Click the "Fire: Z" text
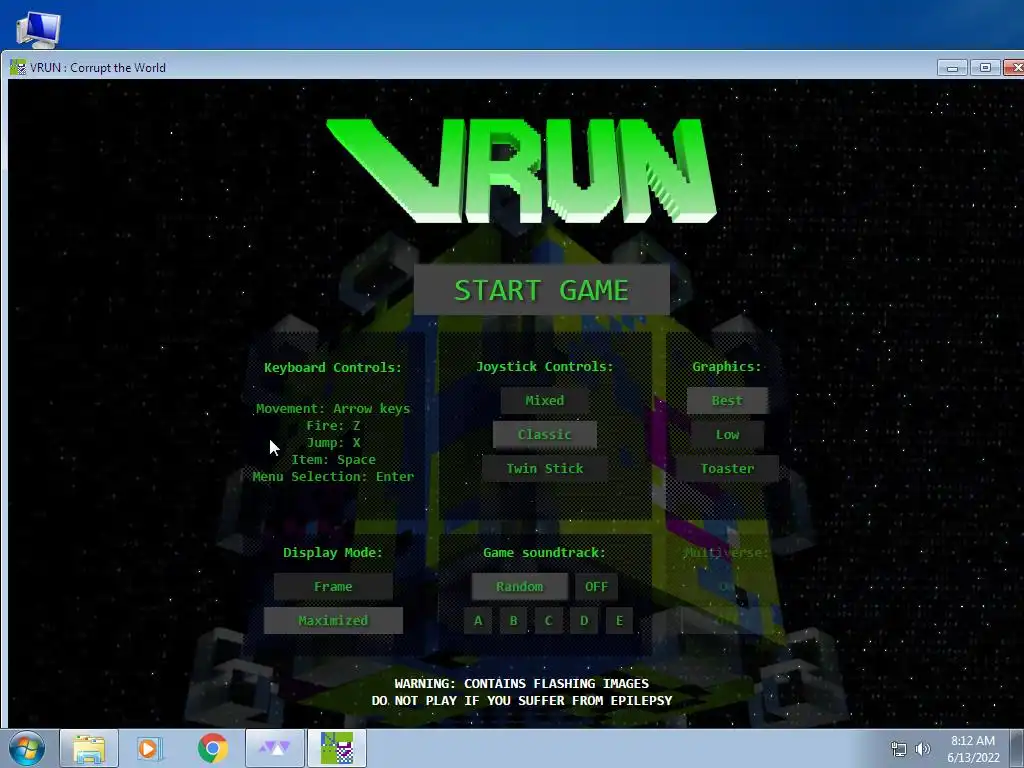The height and width of the screenshot is (768, 1024). pyautogui.click(x=333, y=425)
